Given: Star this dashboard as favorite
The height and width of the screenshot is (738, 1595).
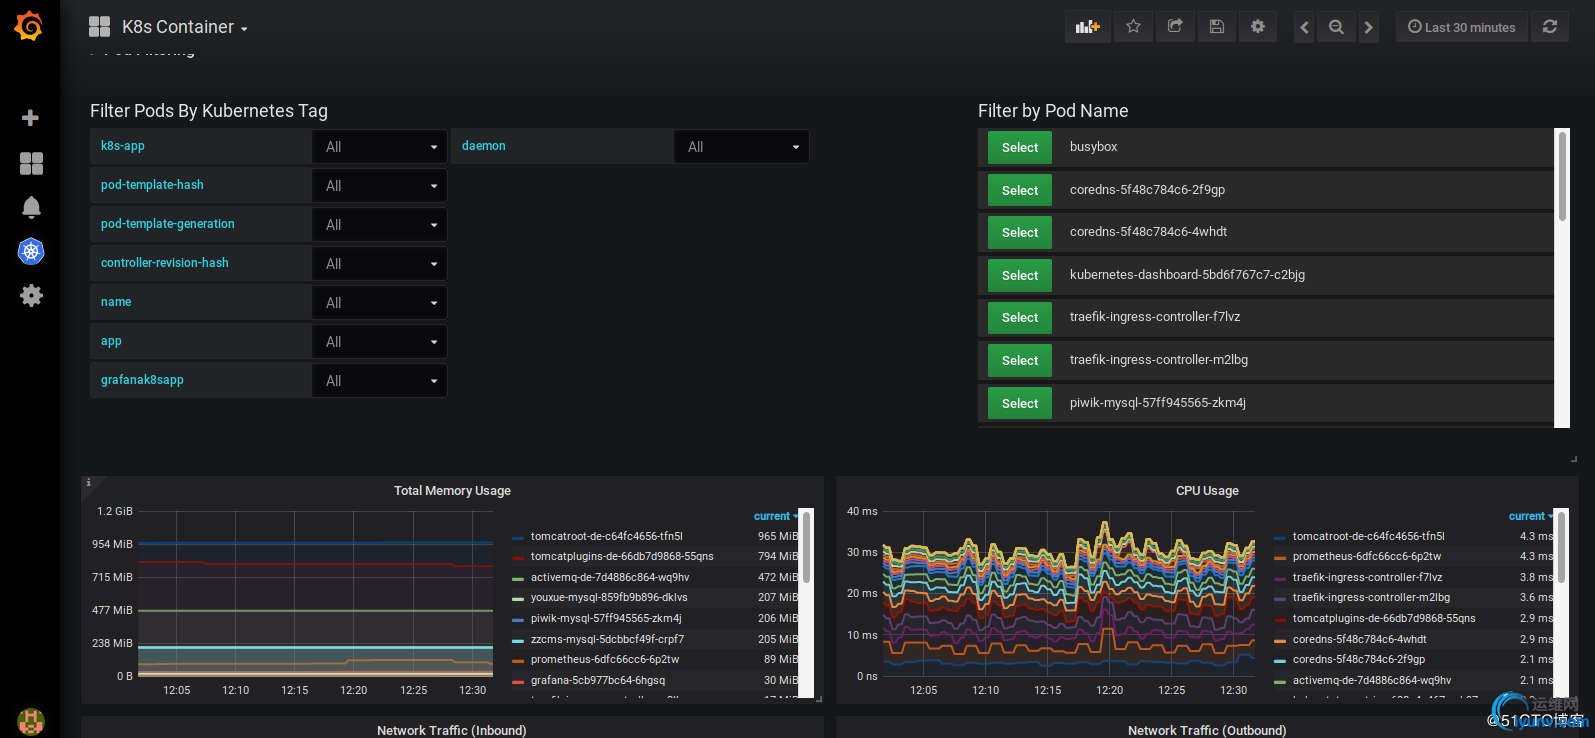Looking at the screenshot, I should click(x=1133, y=27).
